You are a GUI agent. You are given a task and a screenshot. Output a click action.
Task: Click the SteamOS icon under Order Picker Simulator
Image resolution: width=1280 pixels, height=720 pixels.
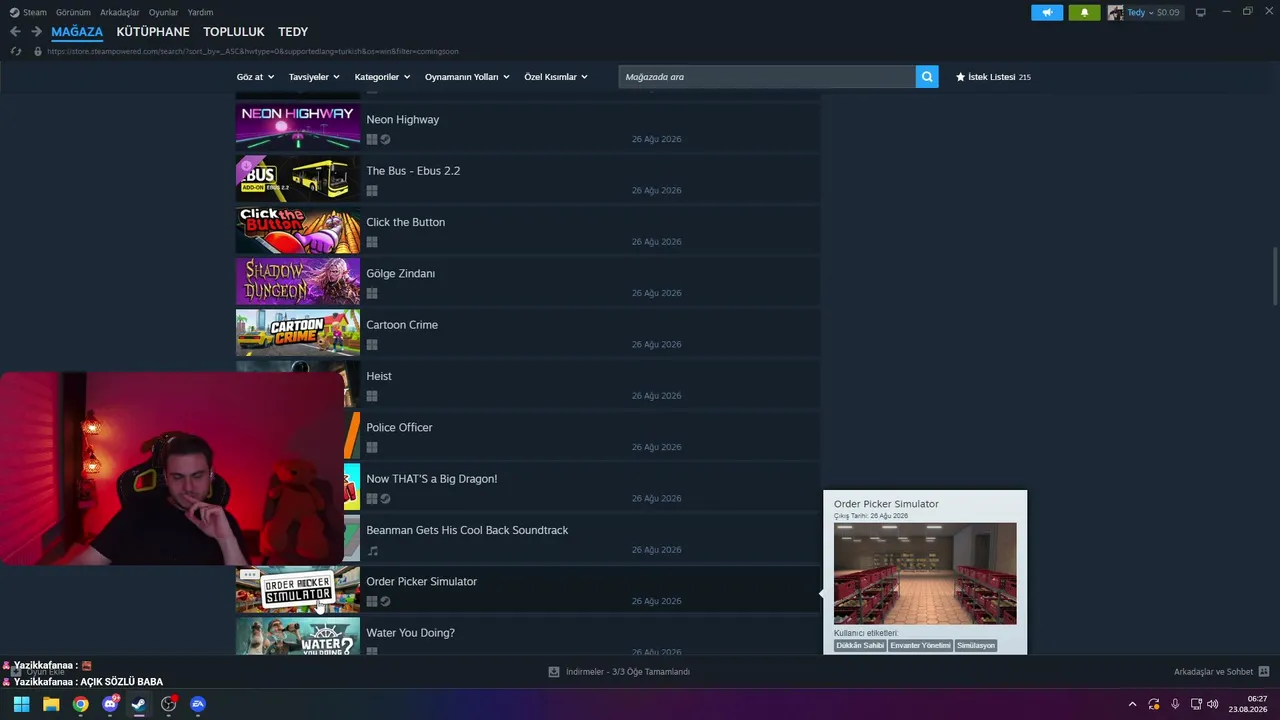[385, 601]
